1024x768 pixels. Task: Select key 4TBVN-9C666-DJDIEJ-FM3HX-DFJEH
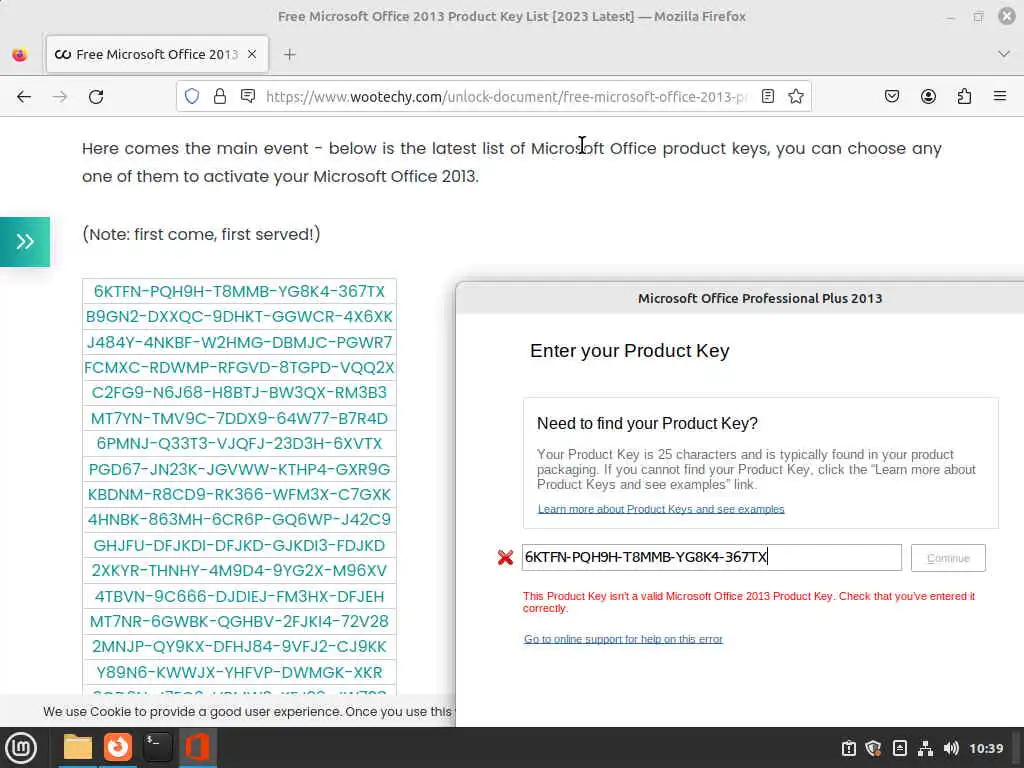coord(239,596)
